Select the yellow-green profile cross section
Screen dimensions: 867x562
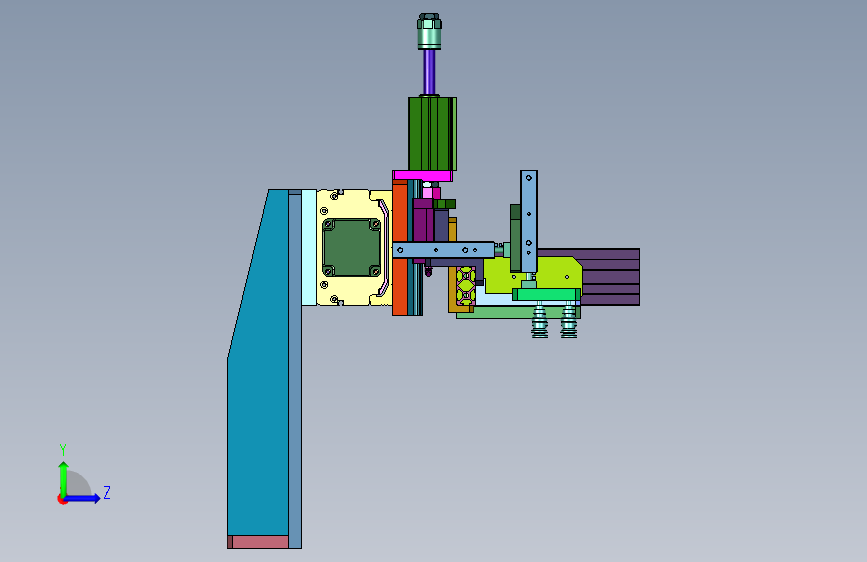point(466,285)
